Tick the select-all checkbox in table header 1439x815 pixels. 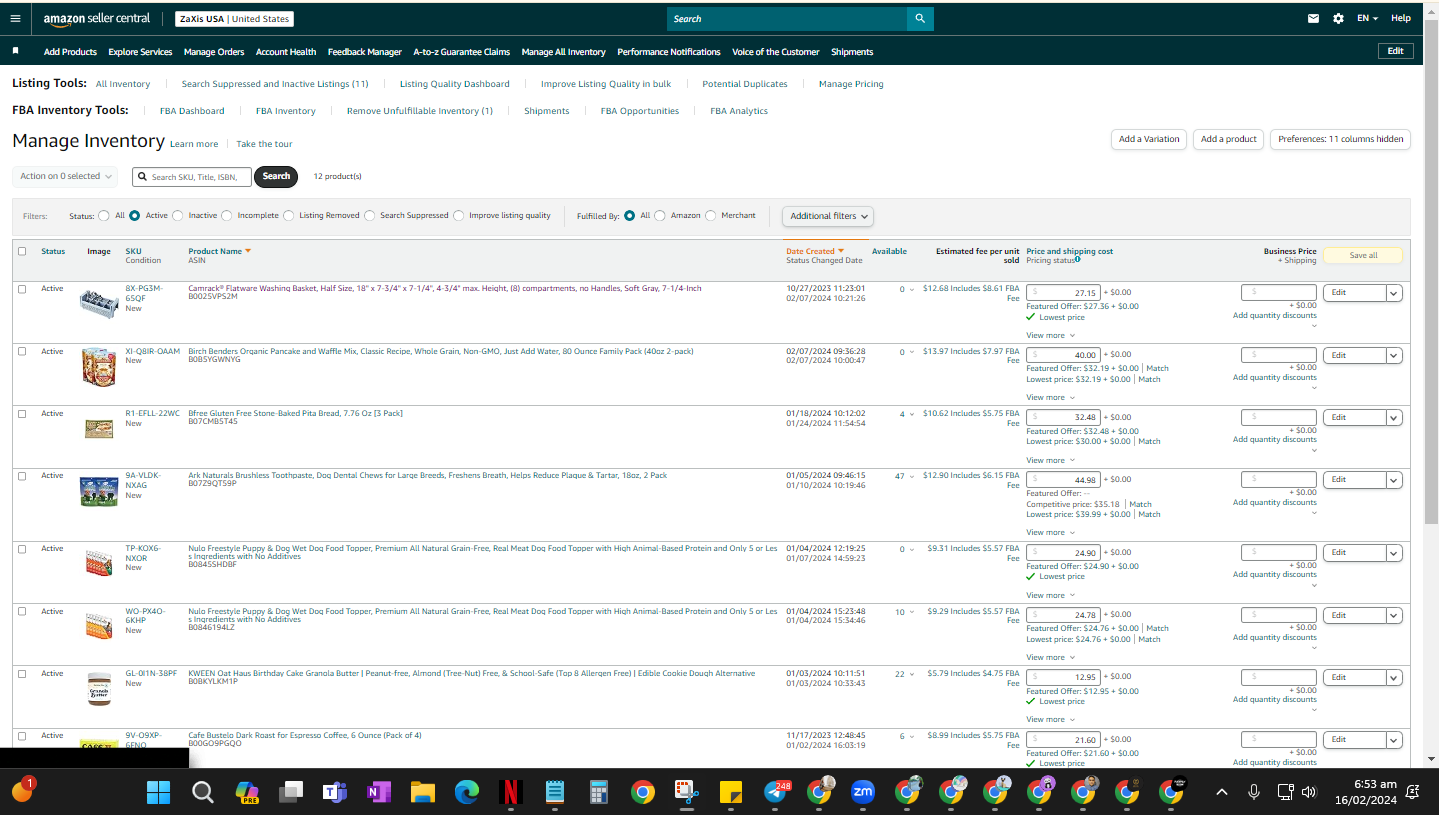(22, 251)
